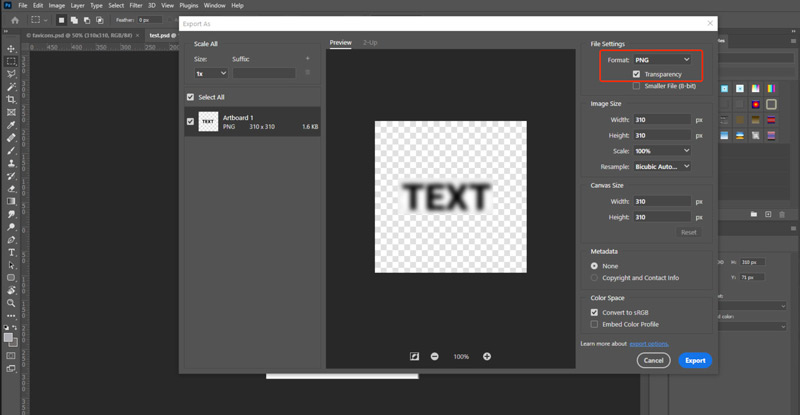800x415 pixels.
Task: Select the Rectangular Marquee tool in toolbox
Action: pos(11,61)
